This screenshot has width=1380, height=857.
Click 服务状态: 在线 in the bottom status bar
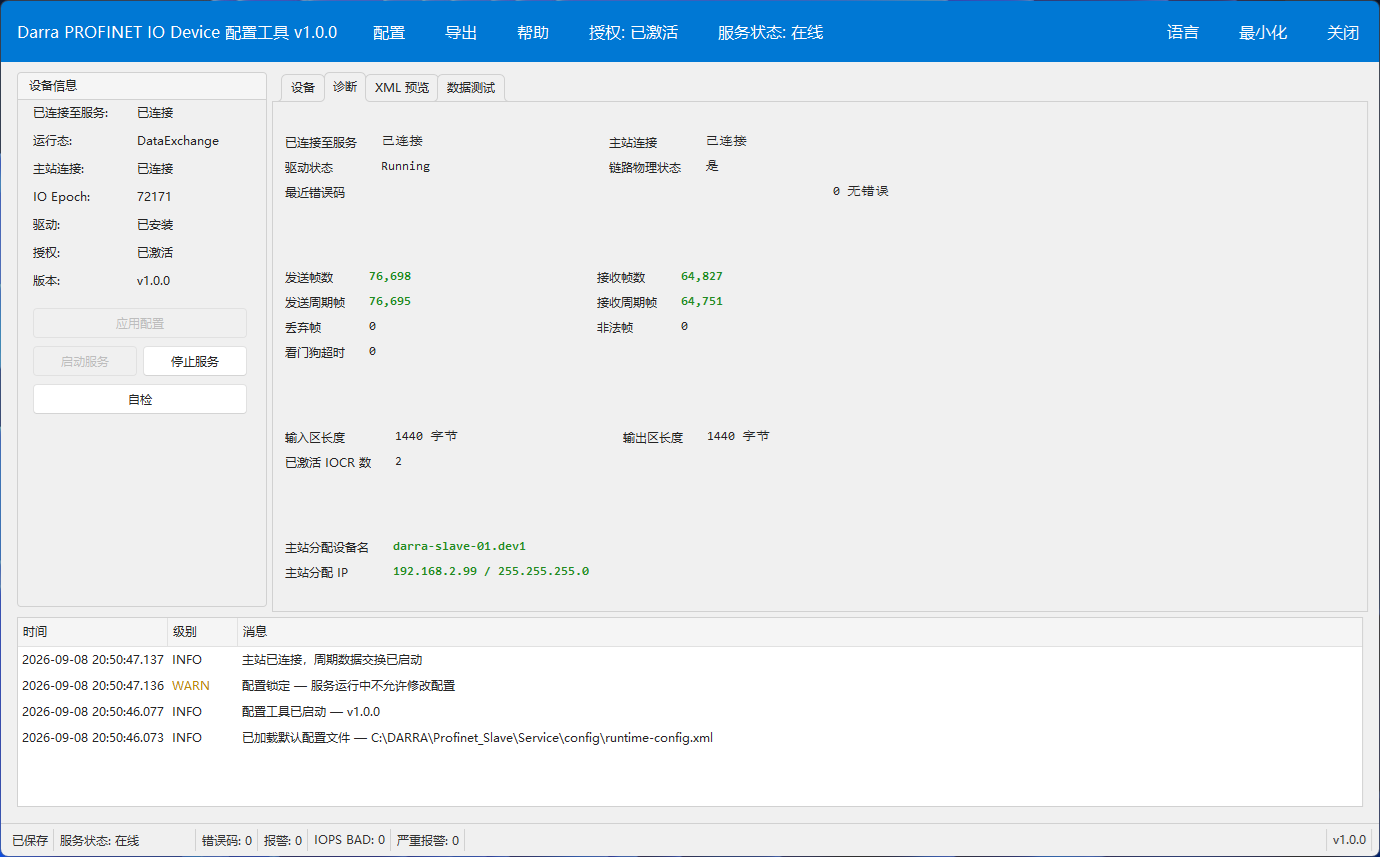(x=100, y=841)
